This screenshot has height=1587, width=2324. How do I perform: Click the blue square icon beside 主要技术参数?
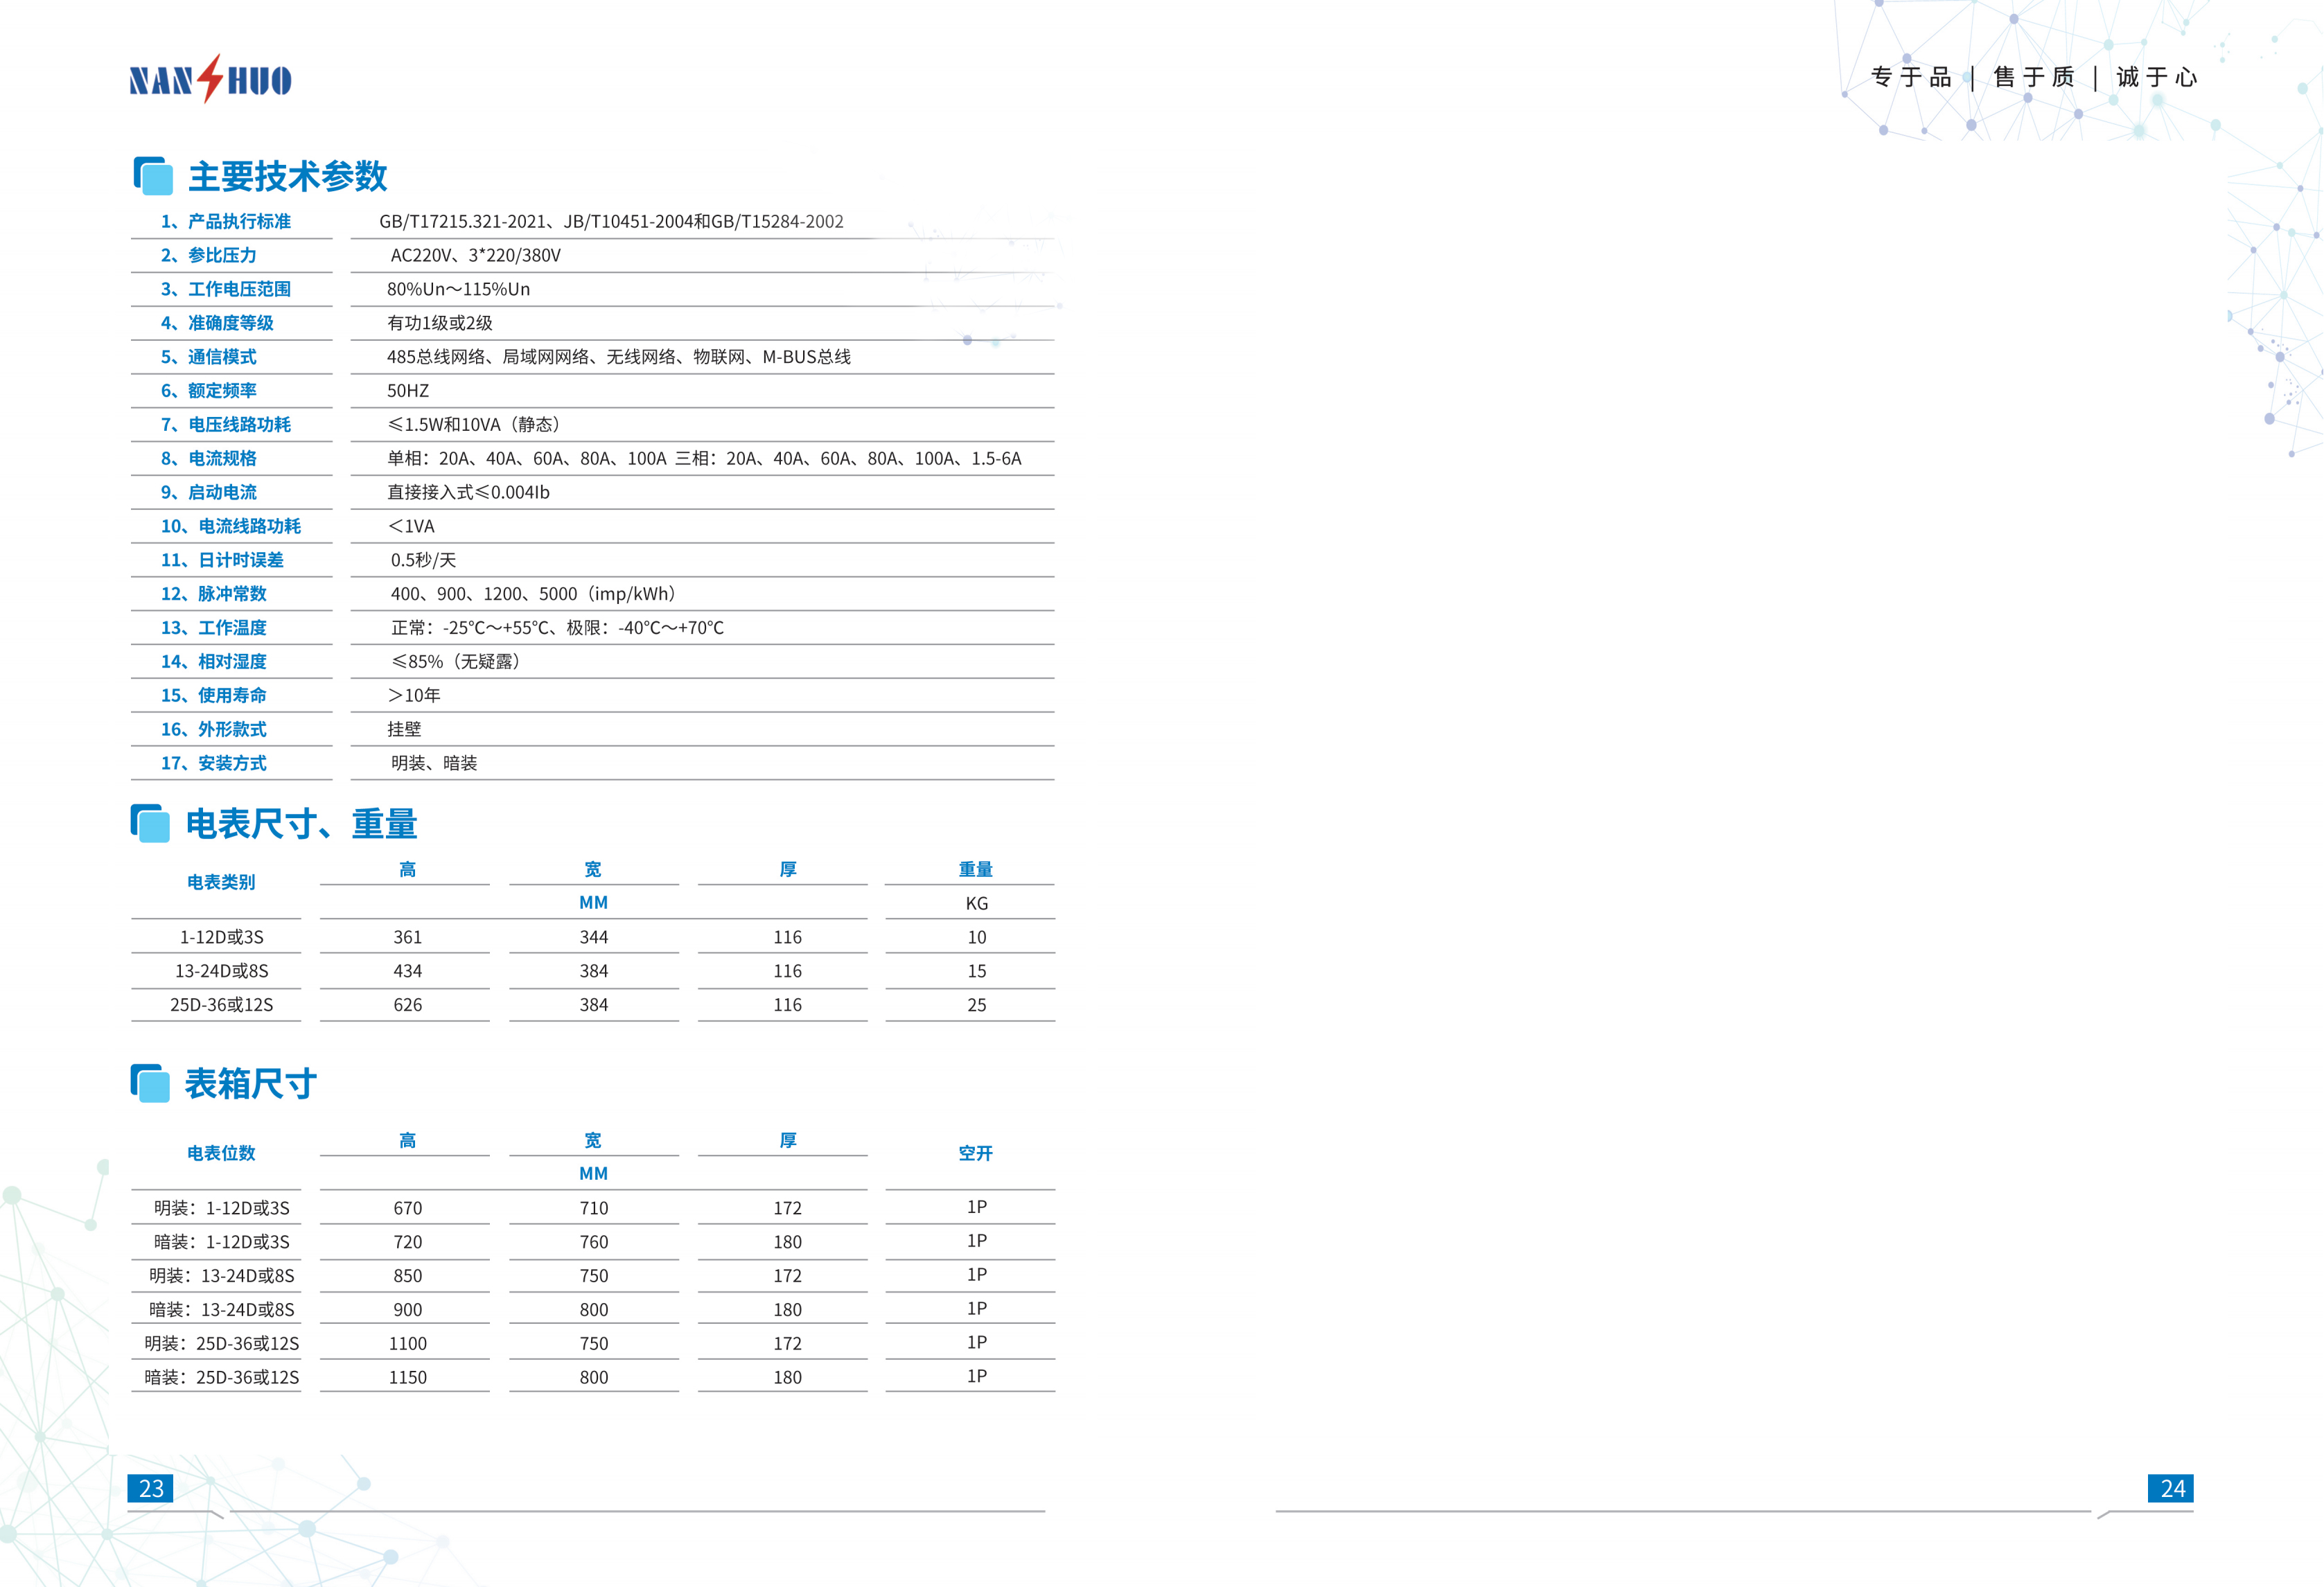pos(153,176)
